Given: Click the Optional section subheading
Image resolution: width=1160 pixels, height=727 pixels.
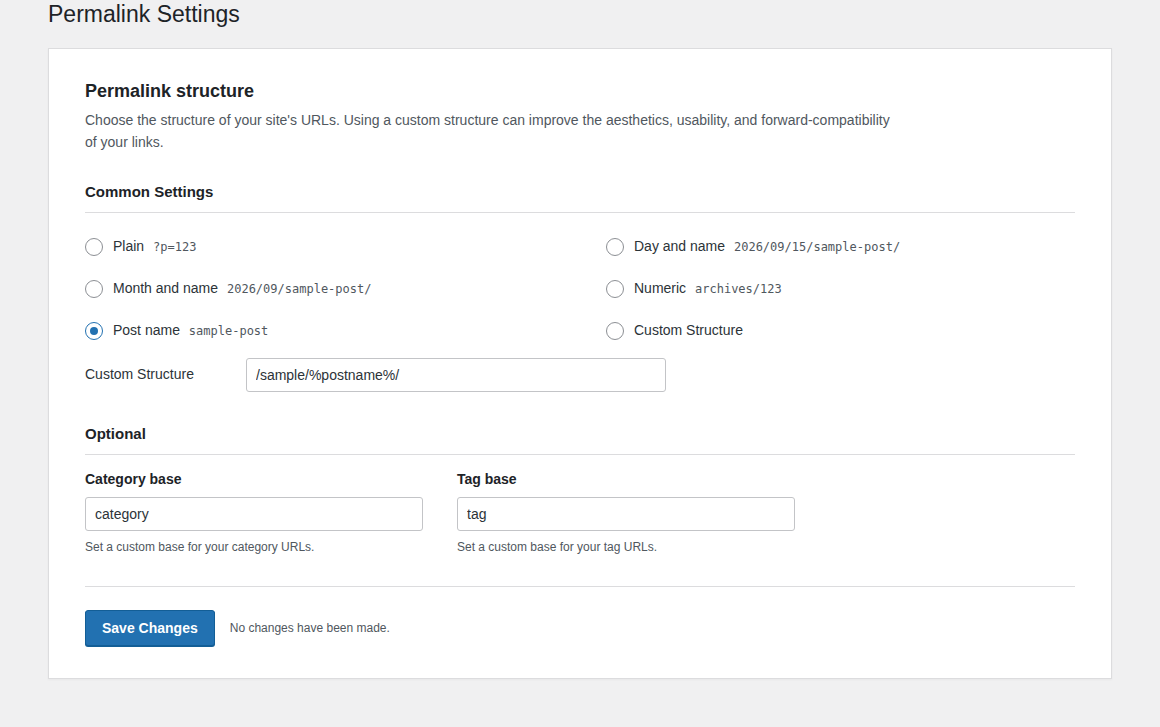Looking at the screenshot, I should [115, 434].
